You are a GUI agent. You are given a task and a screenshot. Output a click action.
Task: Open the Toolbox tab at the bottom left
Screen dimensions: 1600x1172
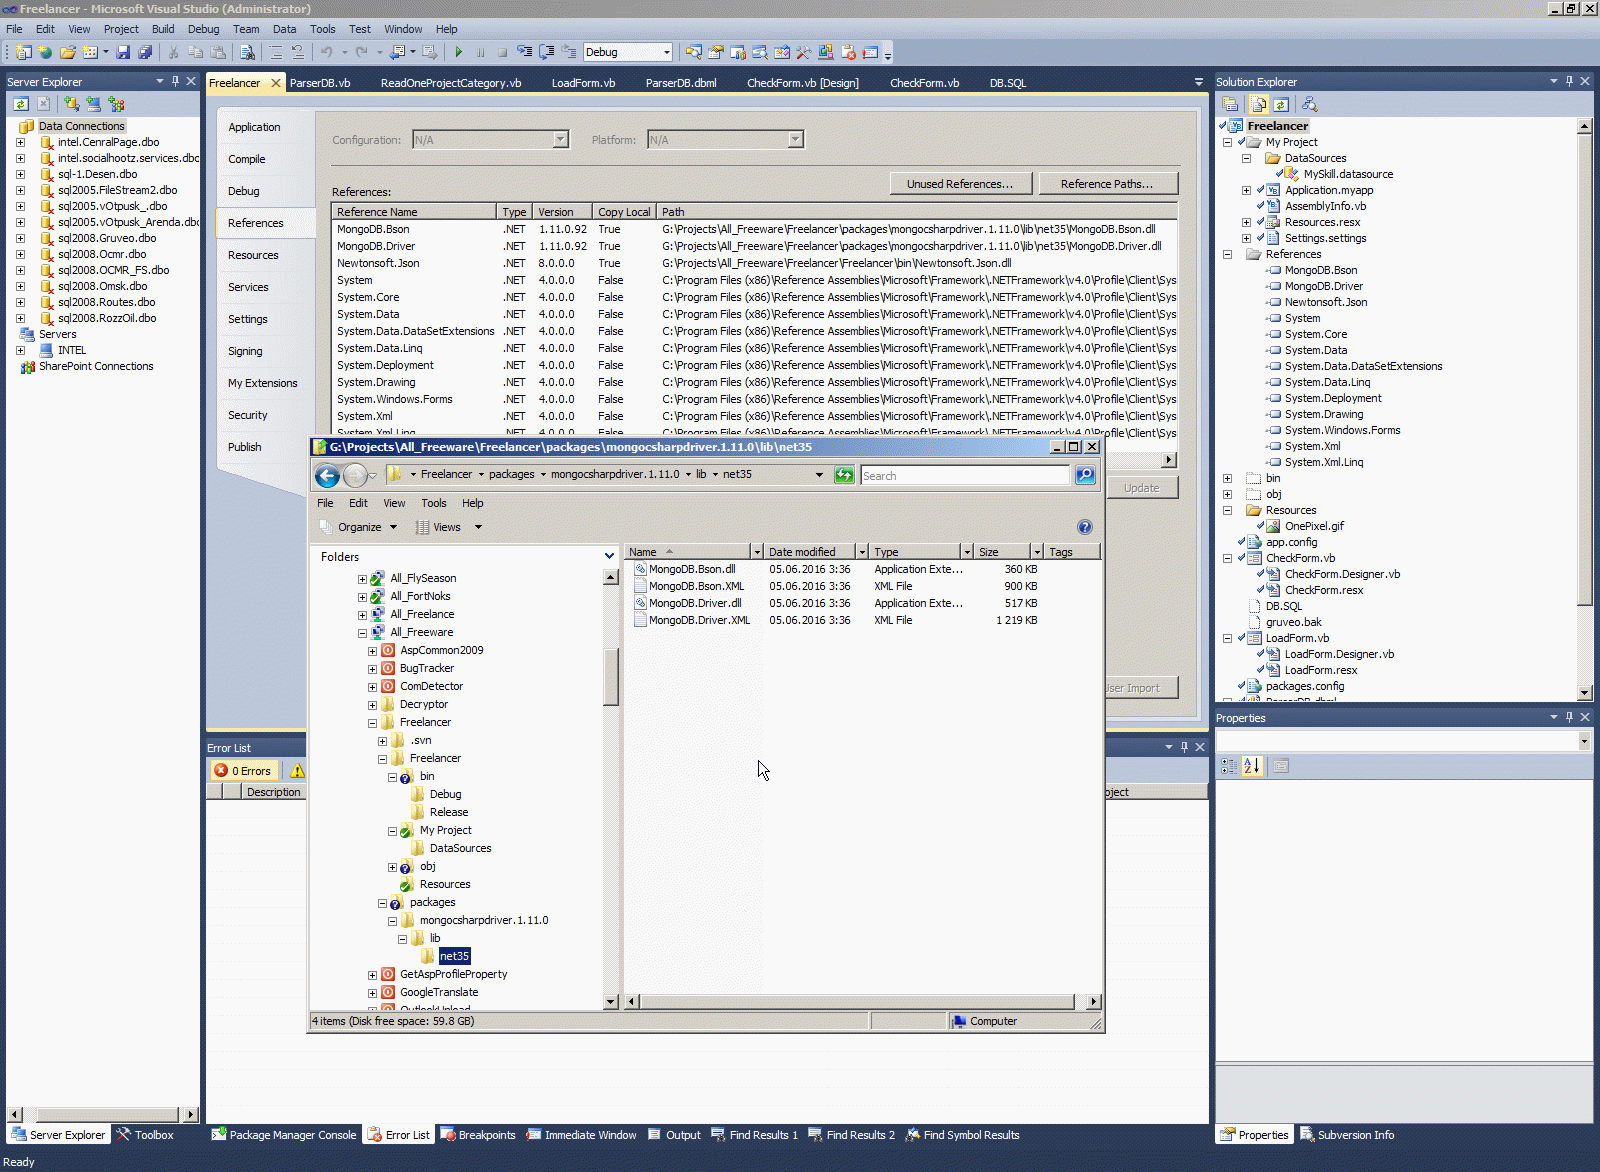pyautogui.click(x=145, y=1135)
